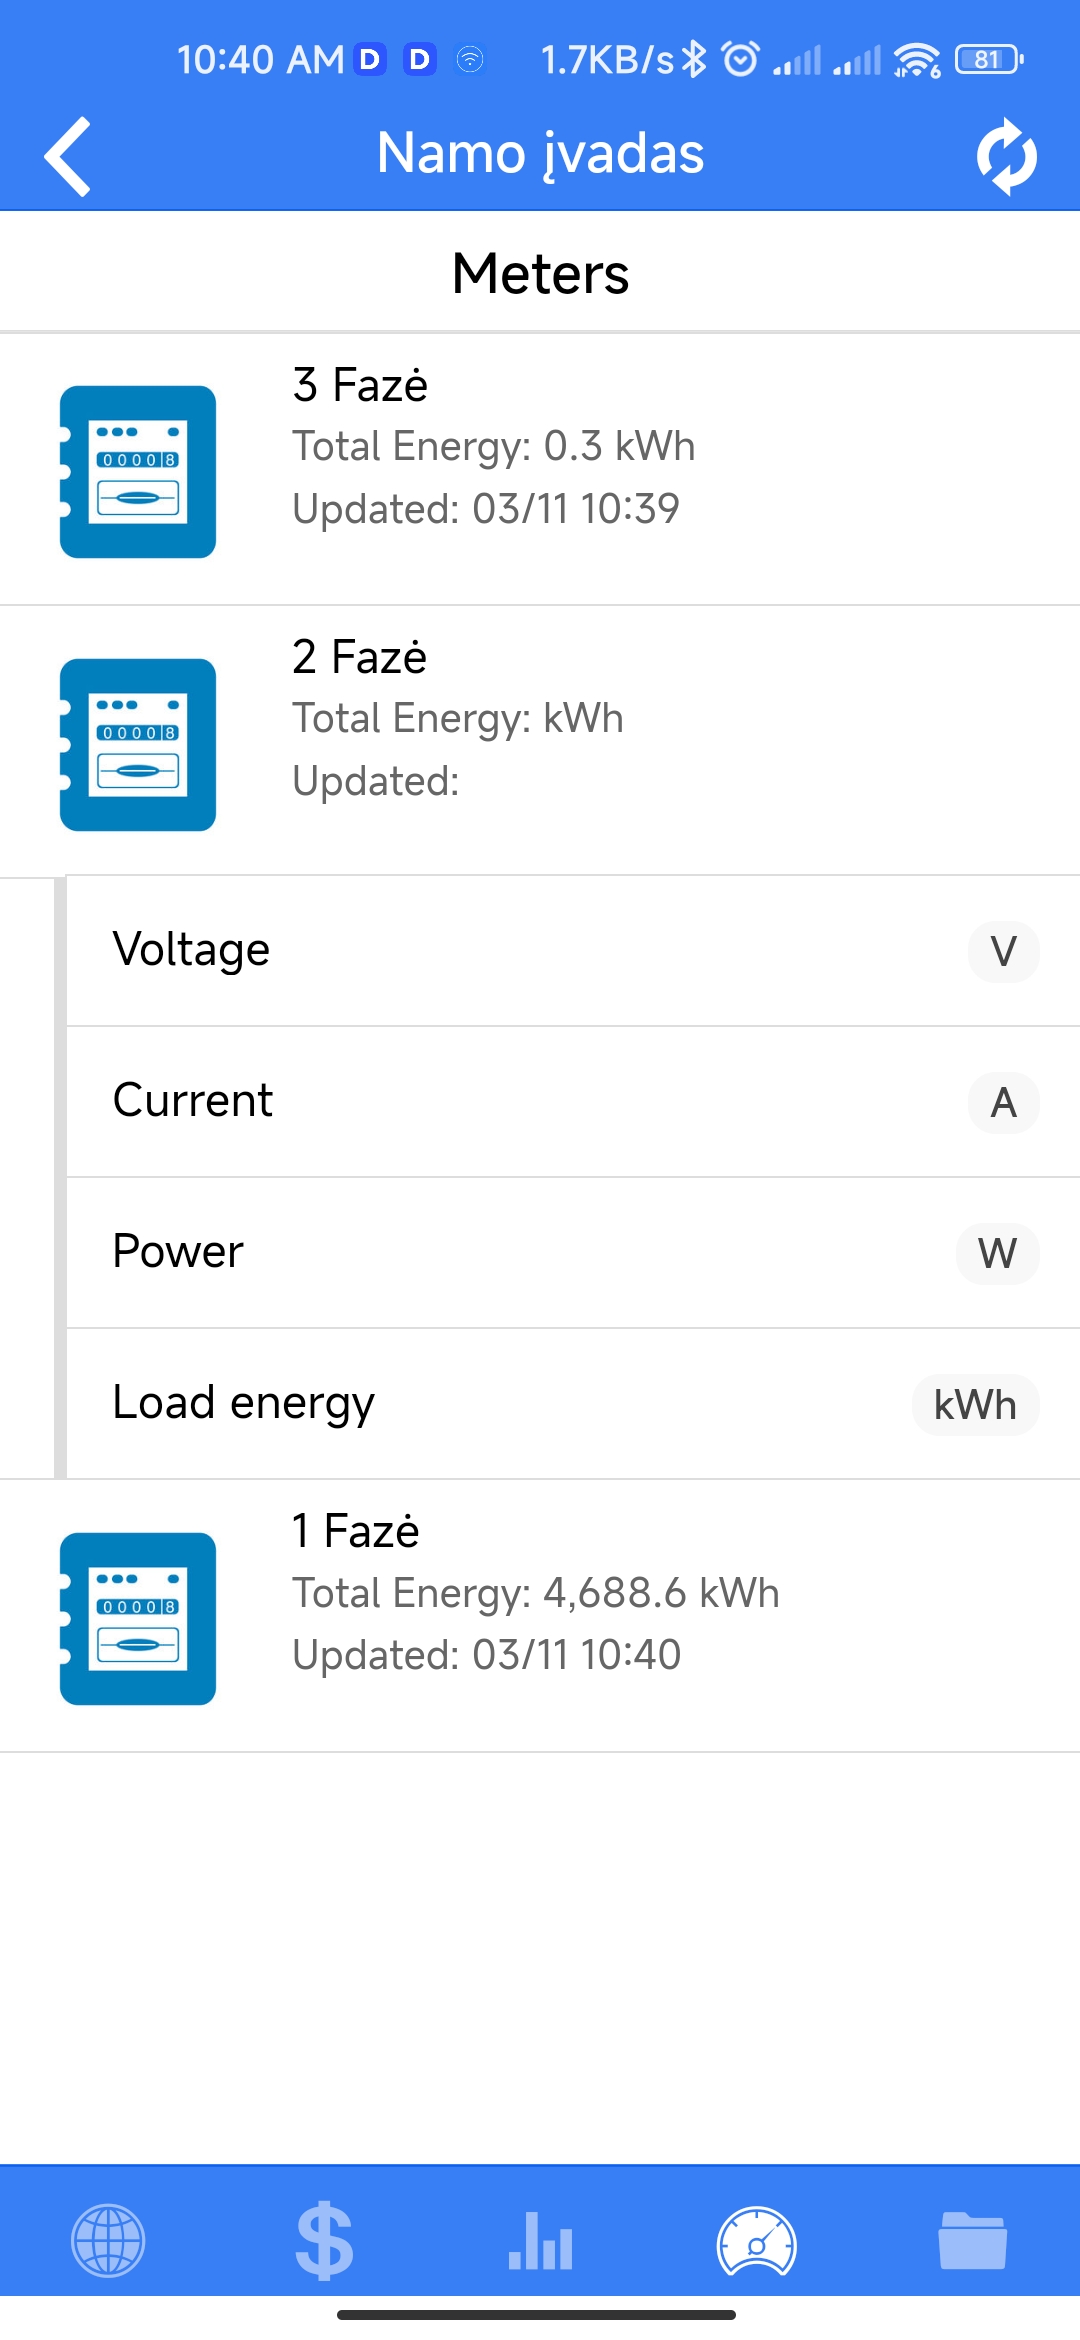Tap the kWh unit badge
Viewport: 1080px width, 2340px height.
pos(975,1405)
